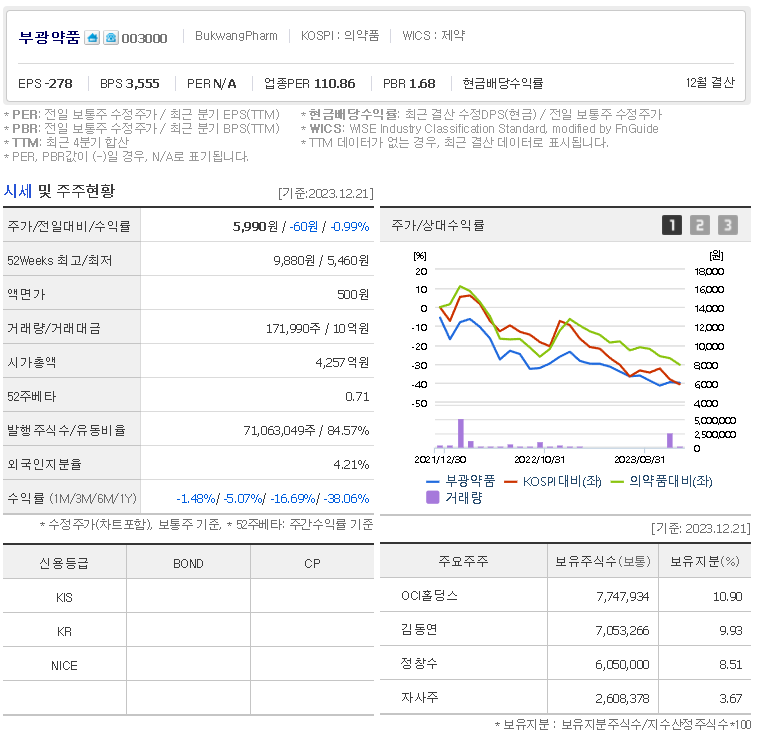The width and height of the screenshot is (760, 746).
Task: Switch the chart to tab 2
Action: [699, 225]
